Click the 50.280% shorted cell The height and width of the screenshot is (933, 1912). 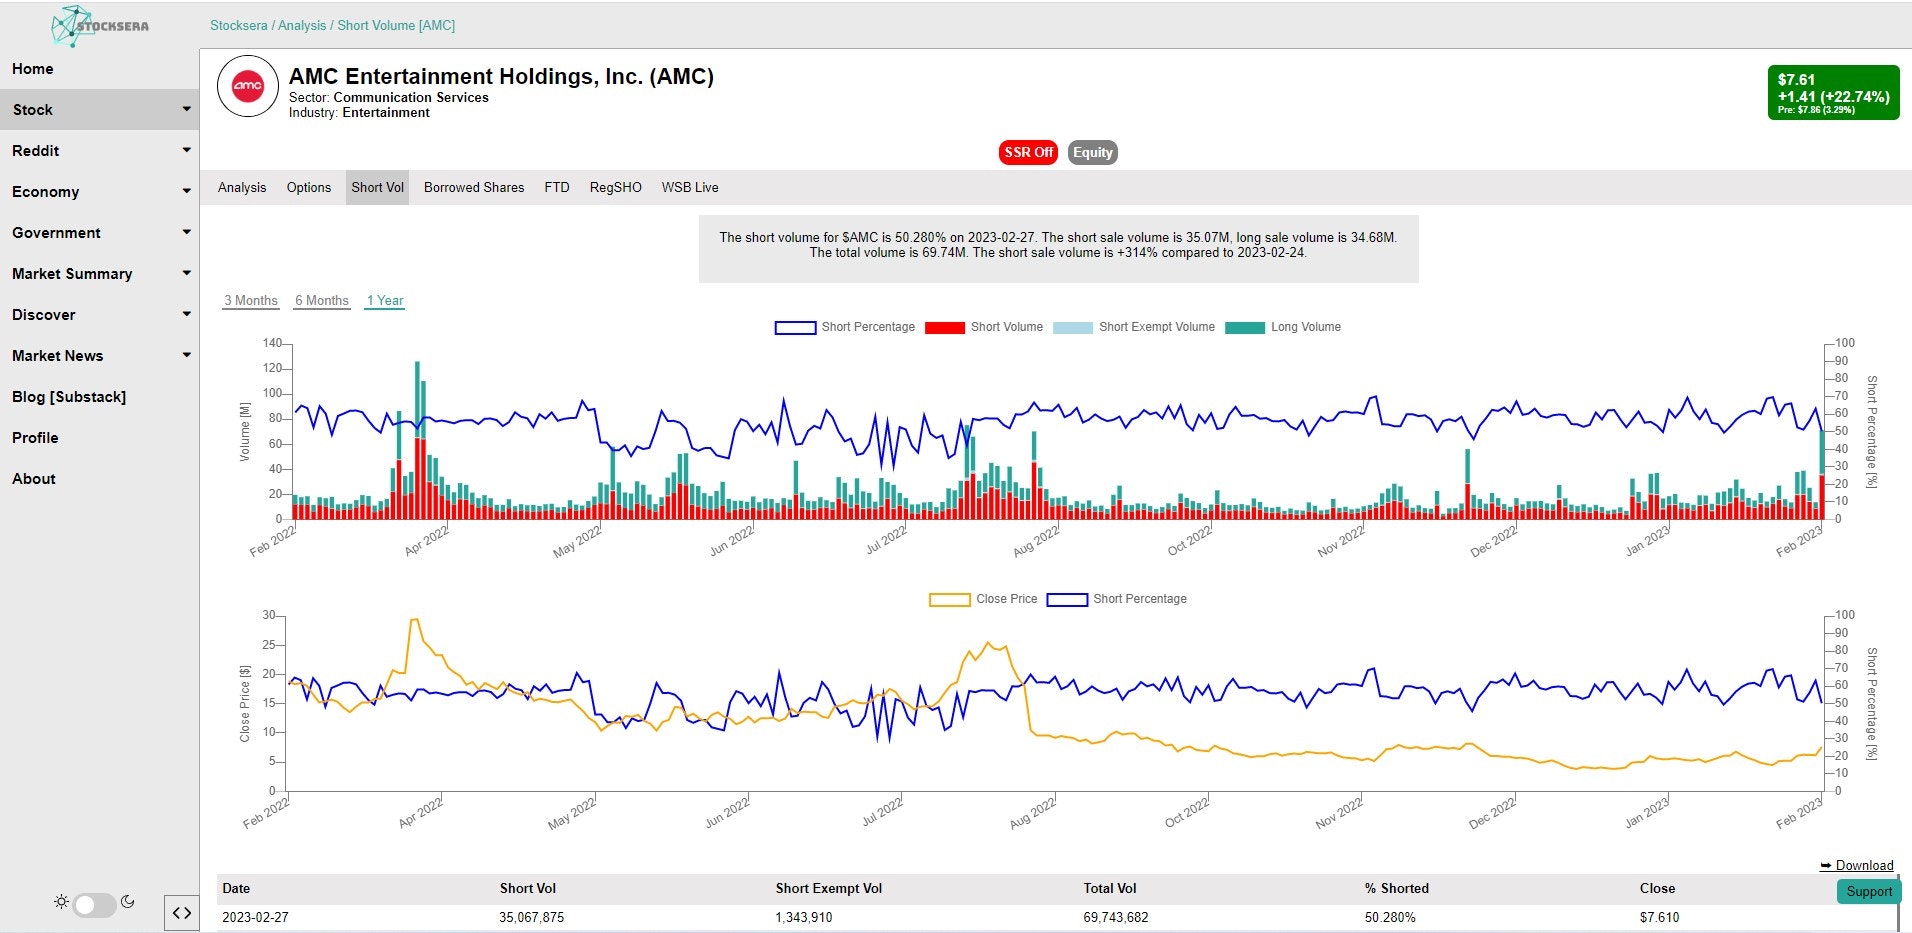(x=1390, y=917)
